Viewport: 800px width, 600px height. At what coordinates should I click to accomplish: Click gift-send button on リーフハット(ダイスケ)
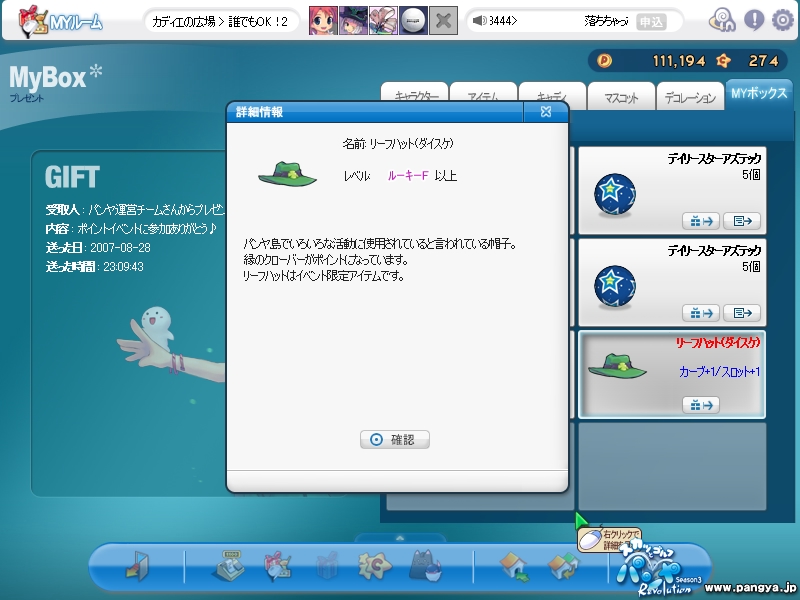point(701,405)
